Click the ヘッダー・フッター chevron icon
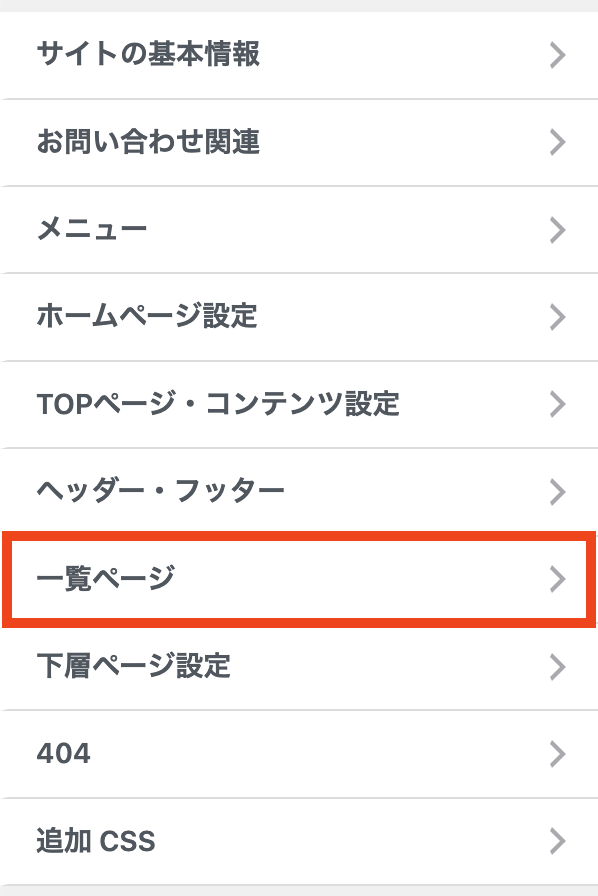The image size is (598, 896). [557, 491]
